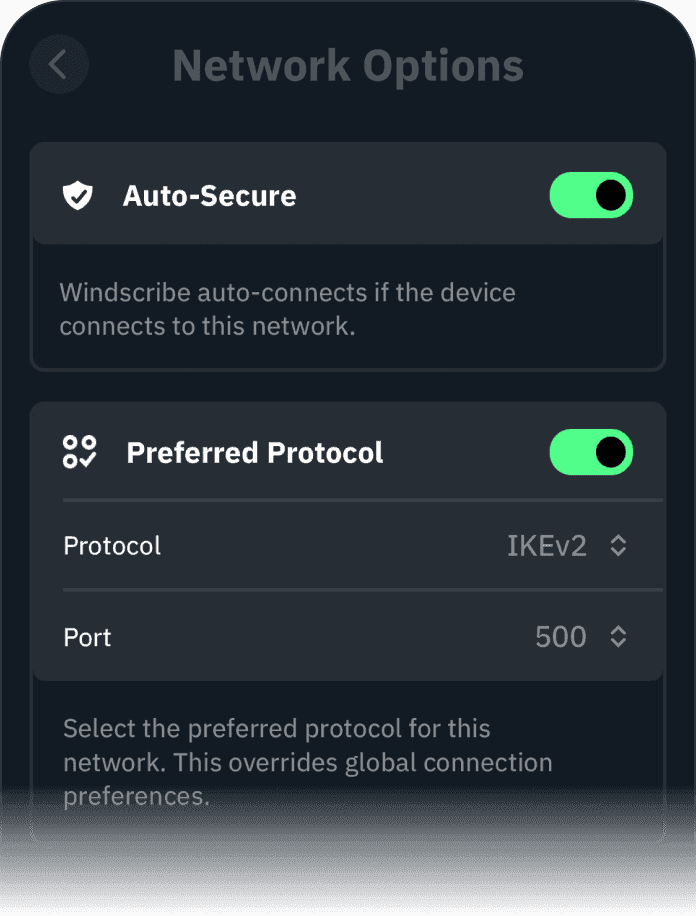
Task: Click the Auto-Secure heading text
Action: click(209, 195)
